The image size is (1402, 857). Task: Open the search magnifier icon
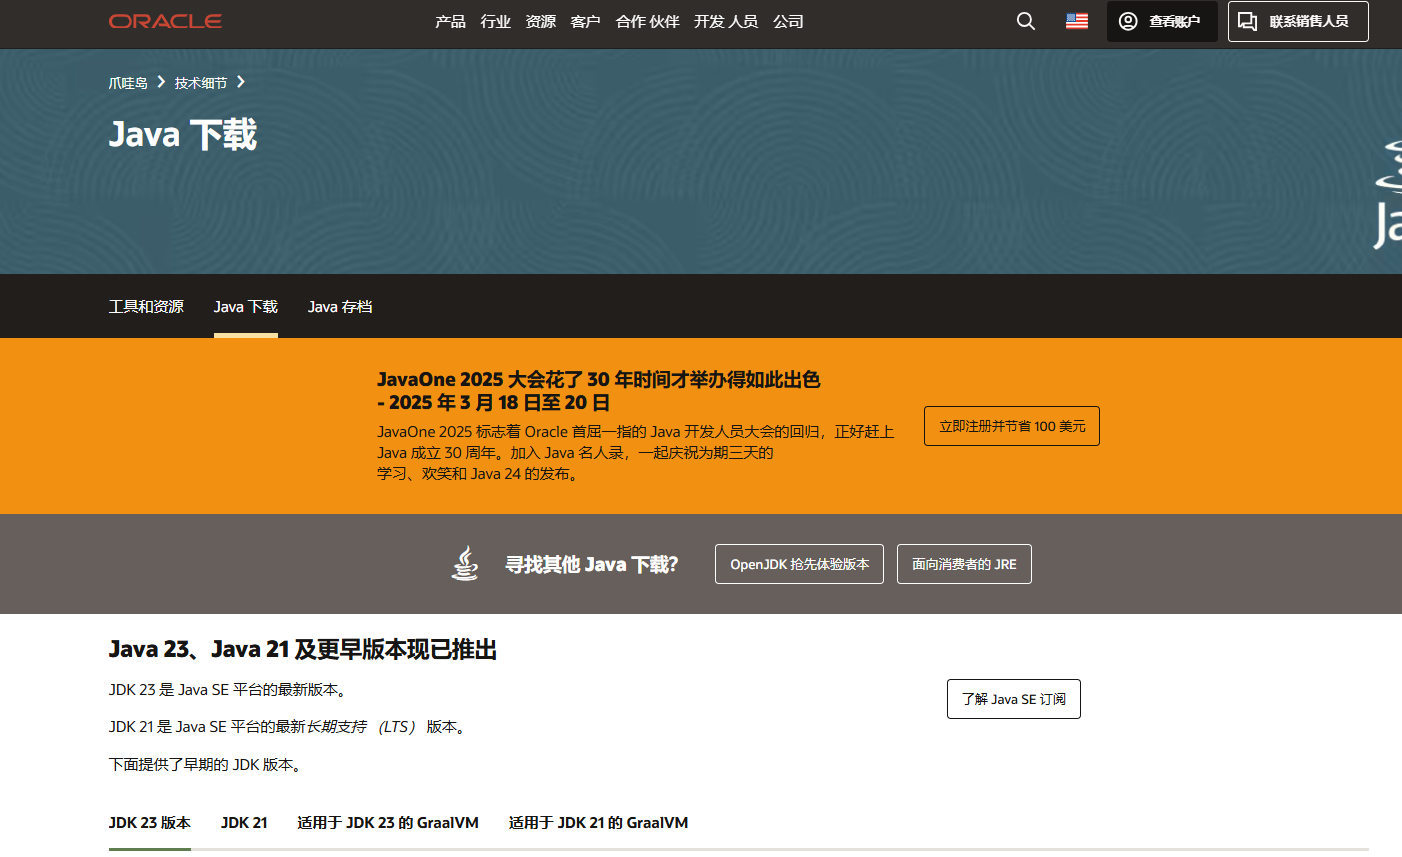pos(1026,21)
